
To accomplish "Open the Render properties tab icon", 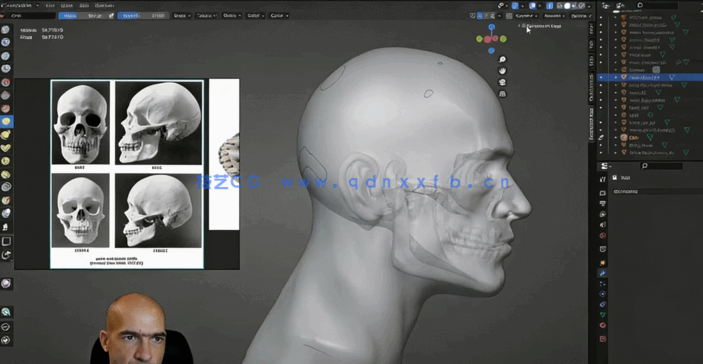I will tap(603, 193).
